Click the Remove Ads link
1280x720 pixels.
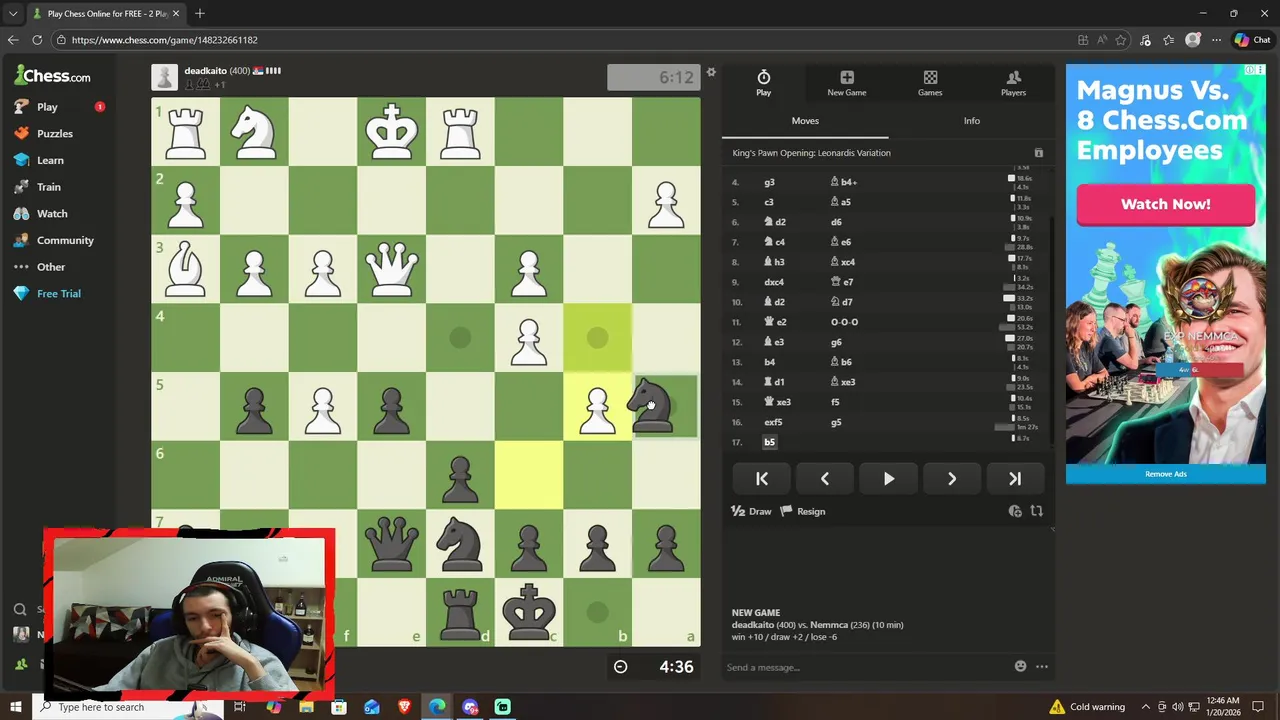tap(1165, 474)
